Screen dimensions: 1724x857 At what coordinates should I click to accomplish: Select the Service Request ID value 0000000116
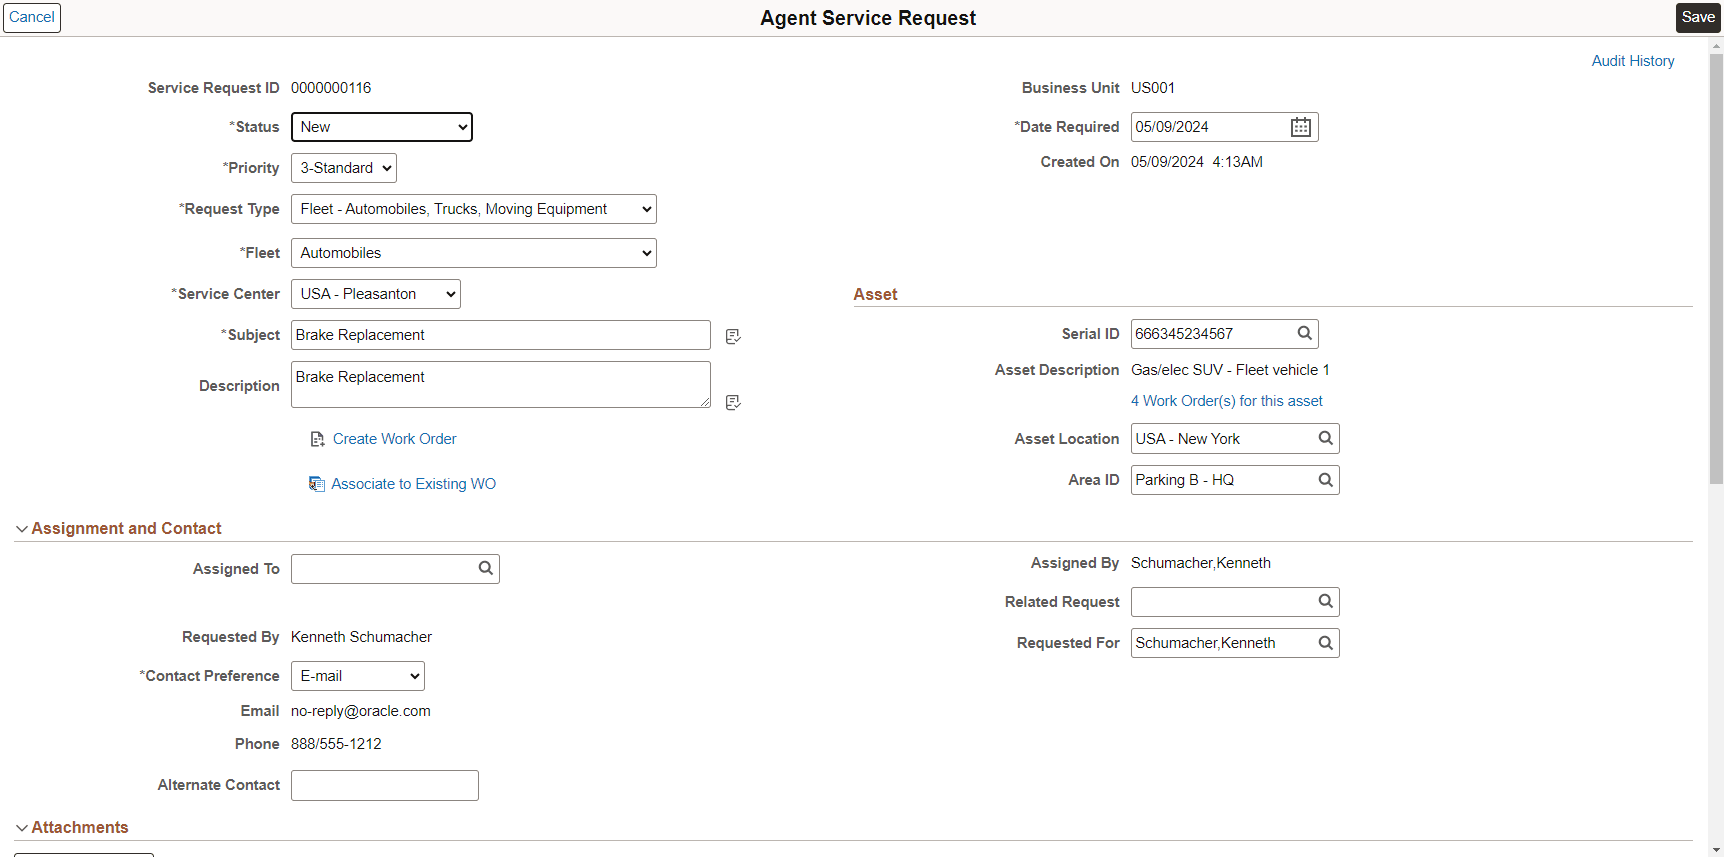point(331,88)
